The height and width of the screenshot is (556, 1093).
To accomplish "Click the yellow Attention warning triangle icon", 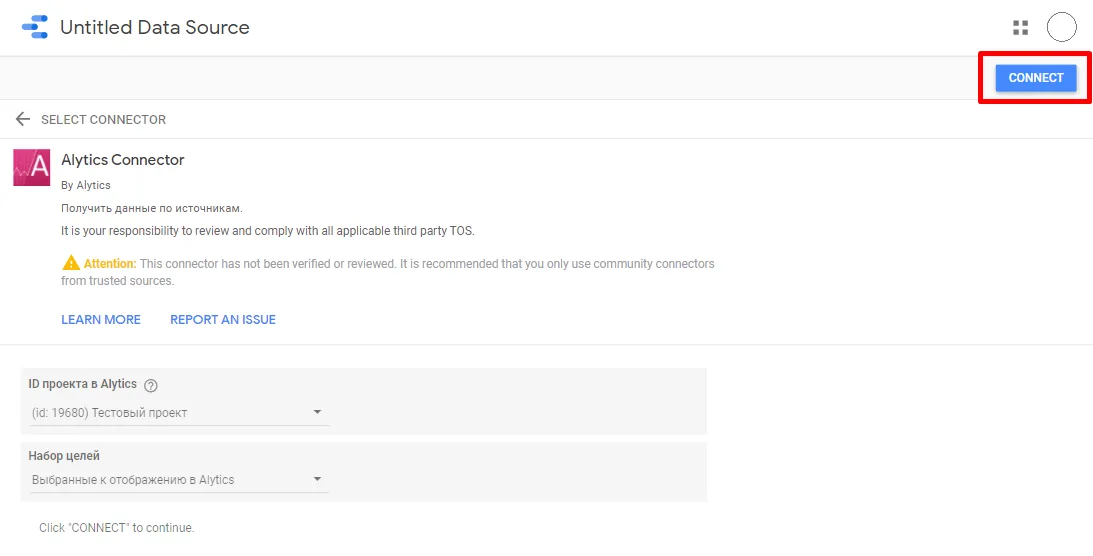I will 71,263.
